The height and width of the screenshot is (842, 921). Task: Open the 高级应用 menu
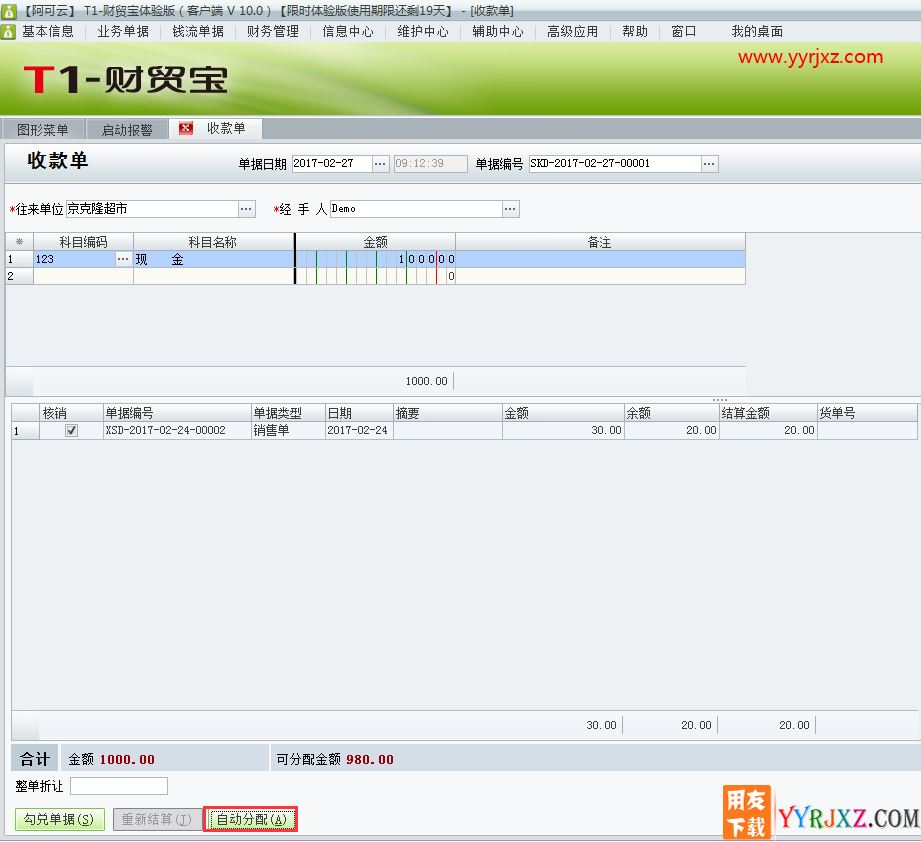click(573, 31)
